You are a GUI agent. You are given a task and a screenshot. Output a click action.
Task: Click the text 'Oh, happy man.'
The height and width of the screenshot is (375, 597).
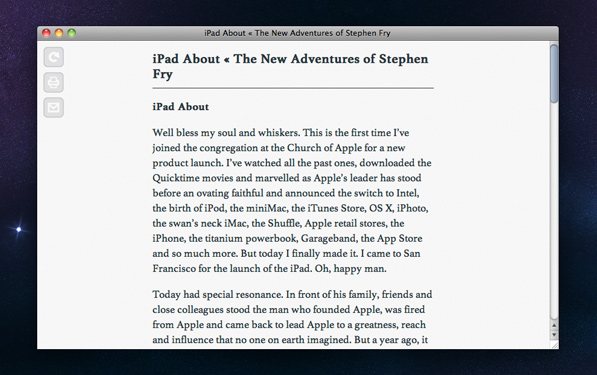(x=350, y=269)
